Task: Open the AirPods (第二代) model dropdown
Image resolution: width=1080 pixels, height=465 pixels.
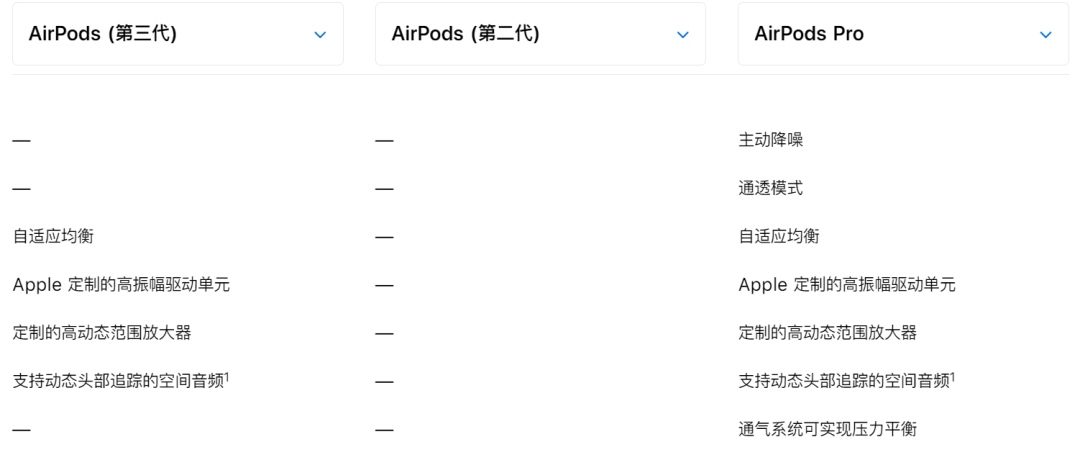Action: coord(540,34)
